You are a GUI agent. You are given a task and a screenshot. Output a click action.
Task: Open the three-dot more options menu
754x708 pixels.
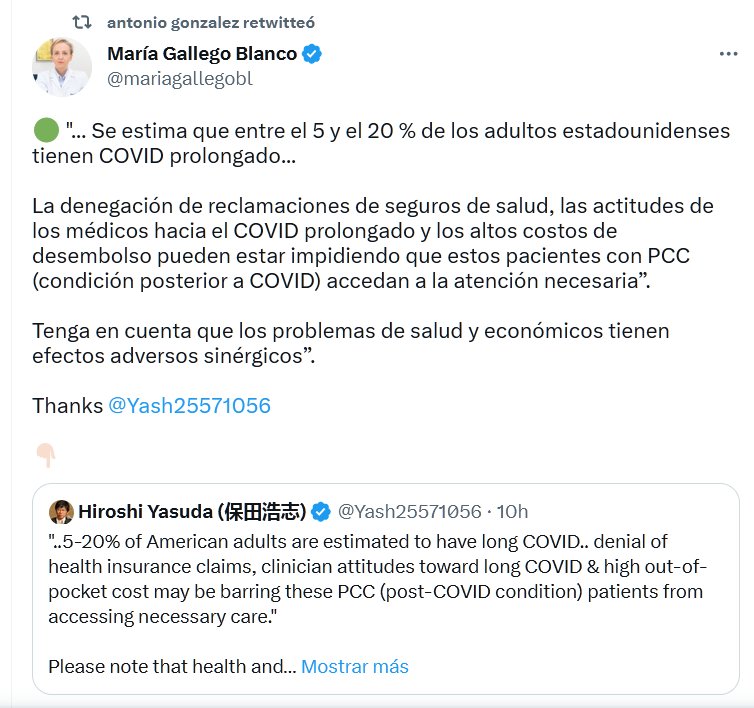click(727, 55)
